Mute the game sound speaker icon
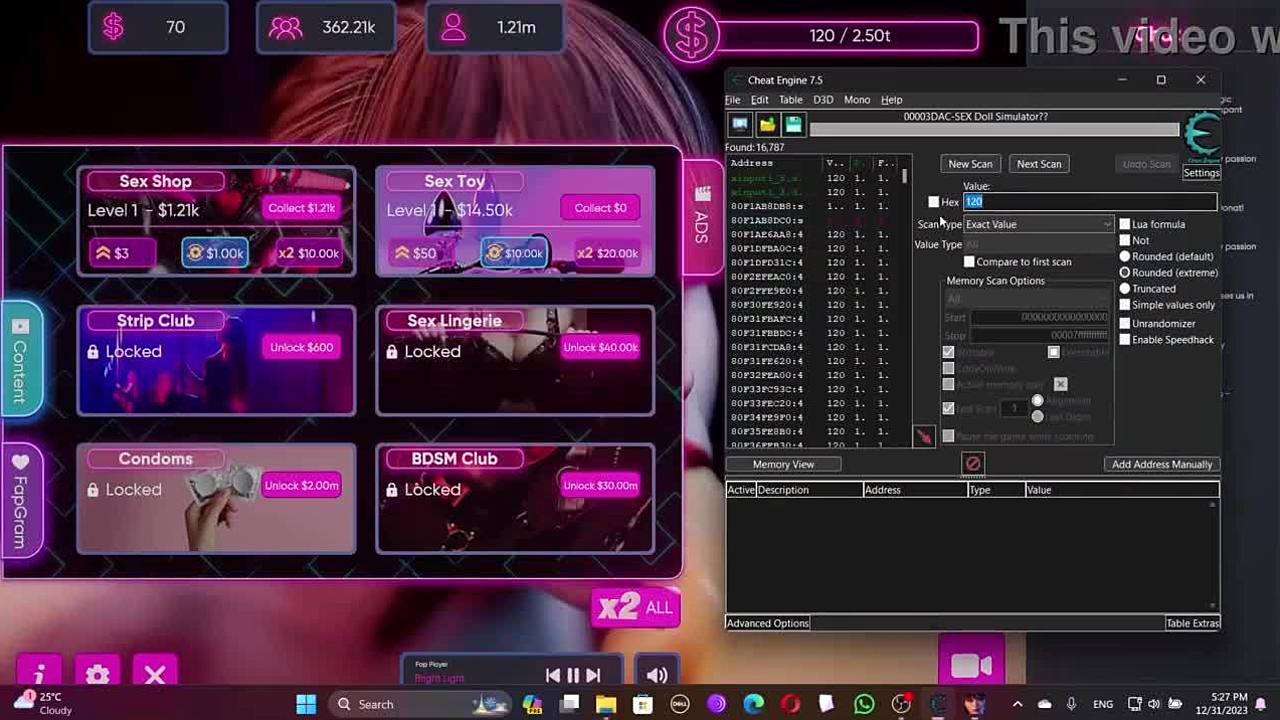 (x=657, y=675)
